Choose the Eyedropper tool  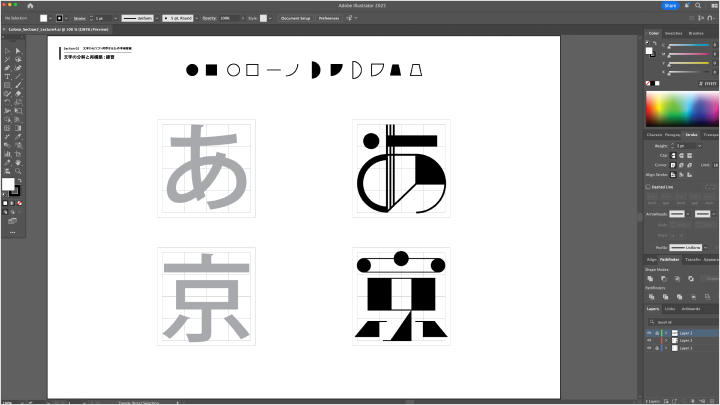point(18,136)
